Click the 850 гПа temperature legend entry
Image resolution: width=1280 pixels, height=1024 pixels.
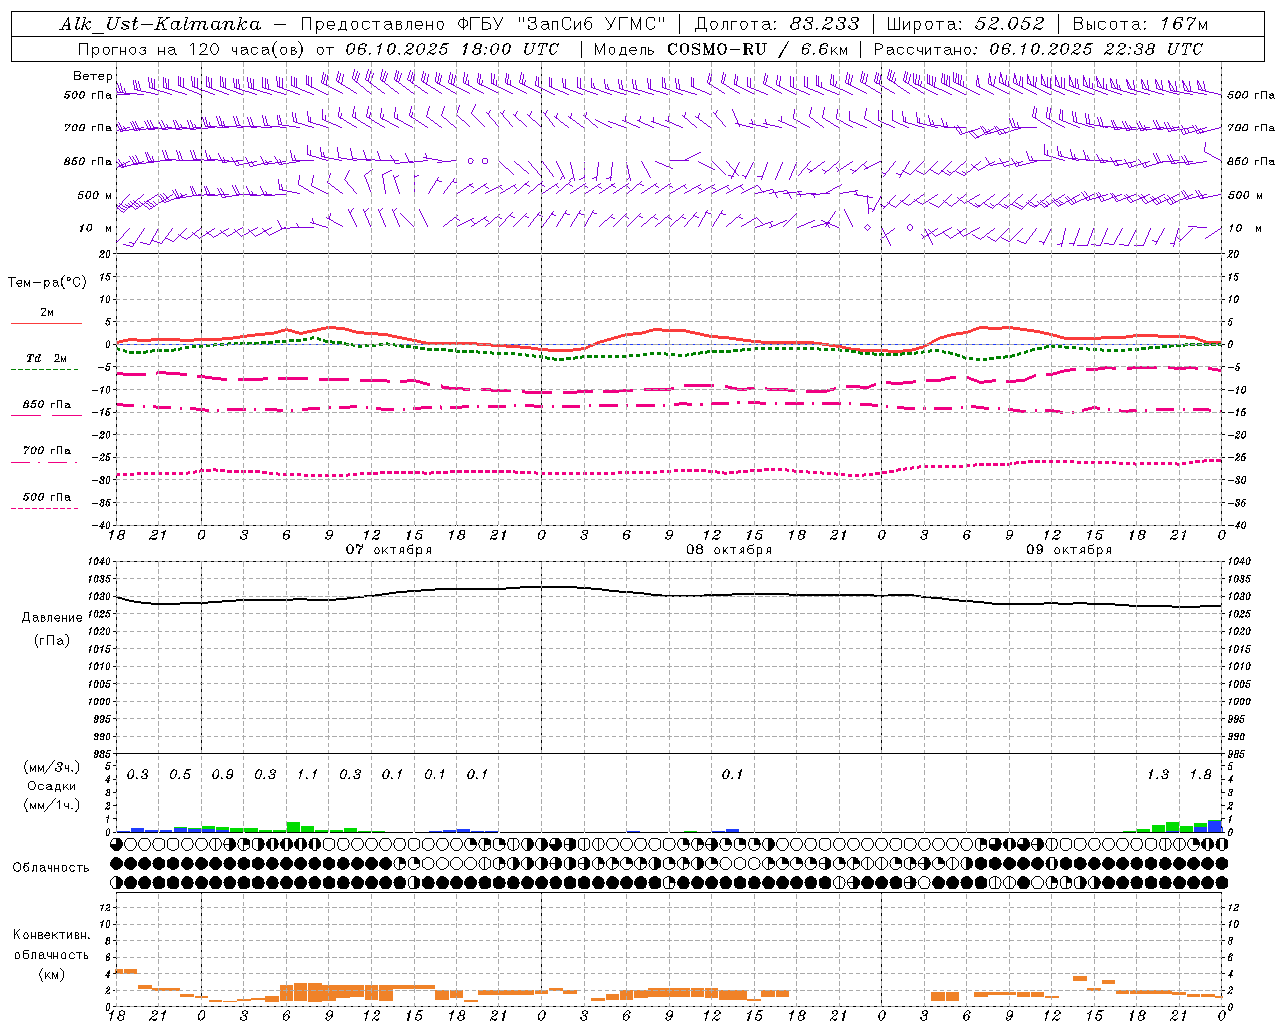47,405
